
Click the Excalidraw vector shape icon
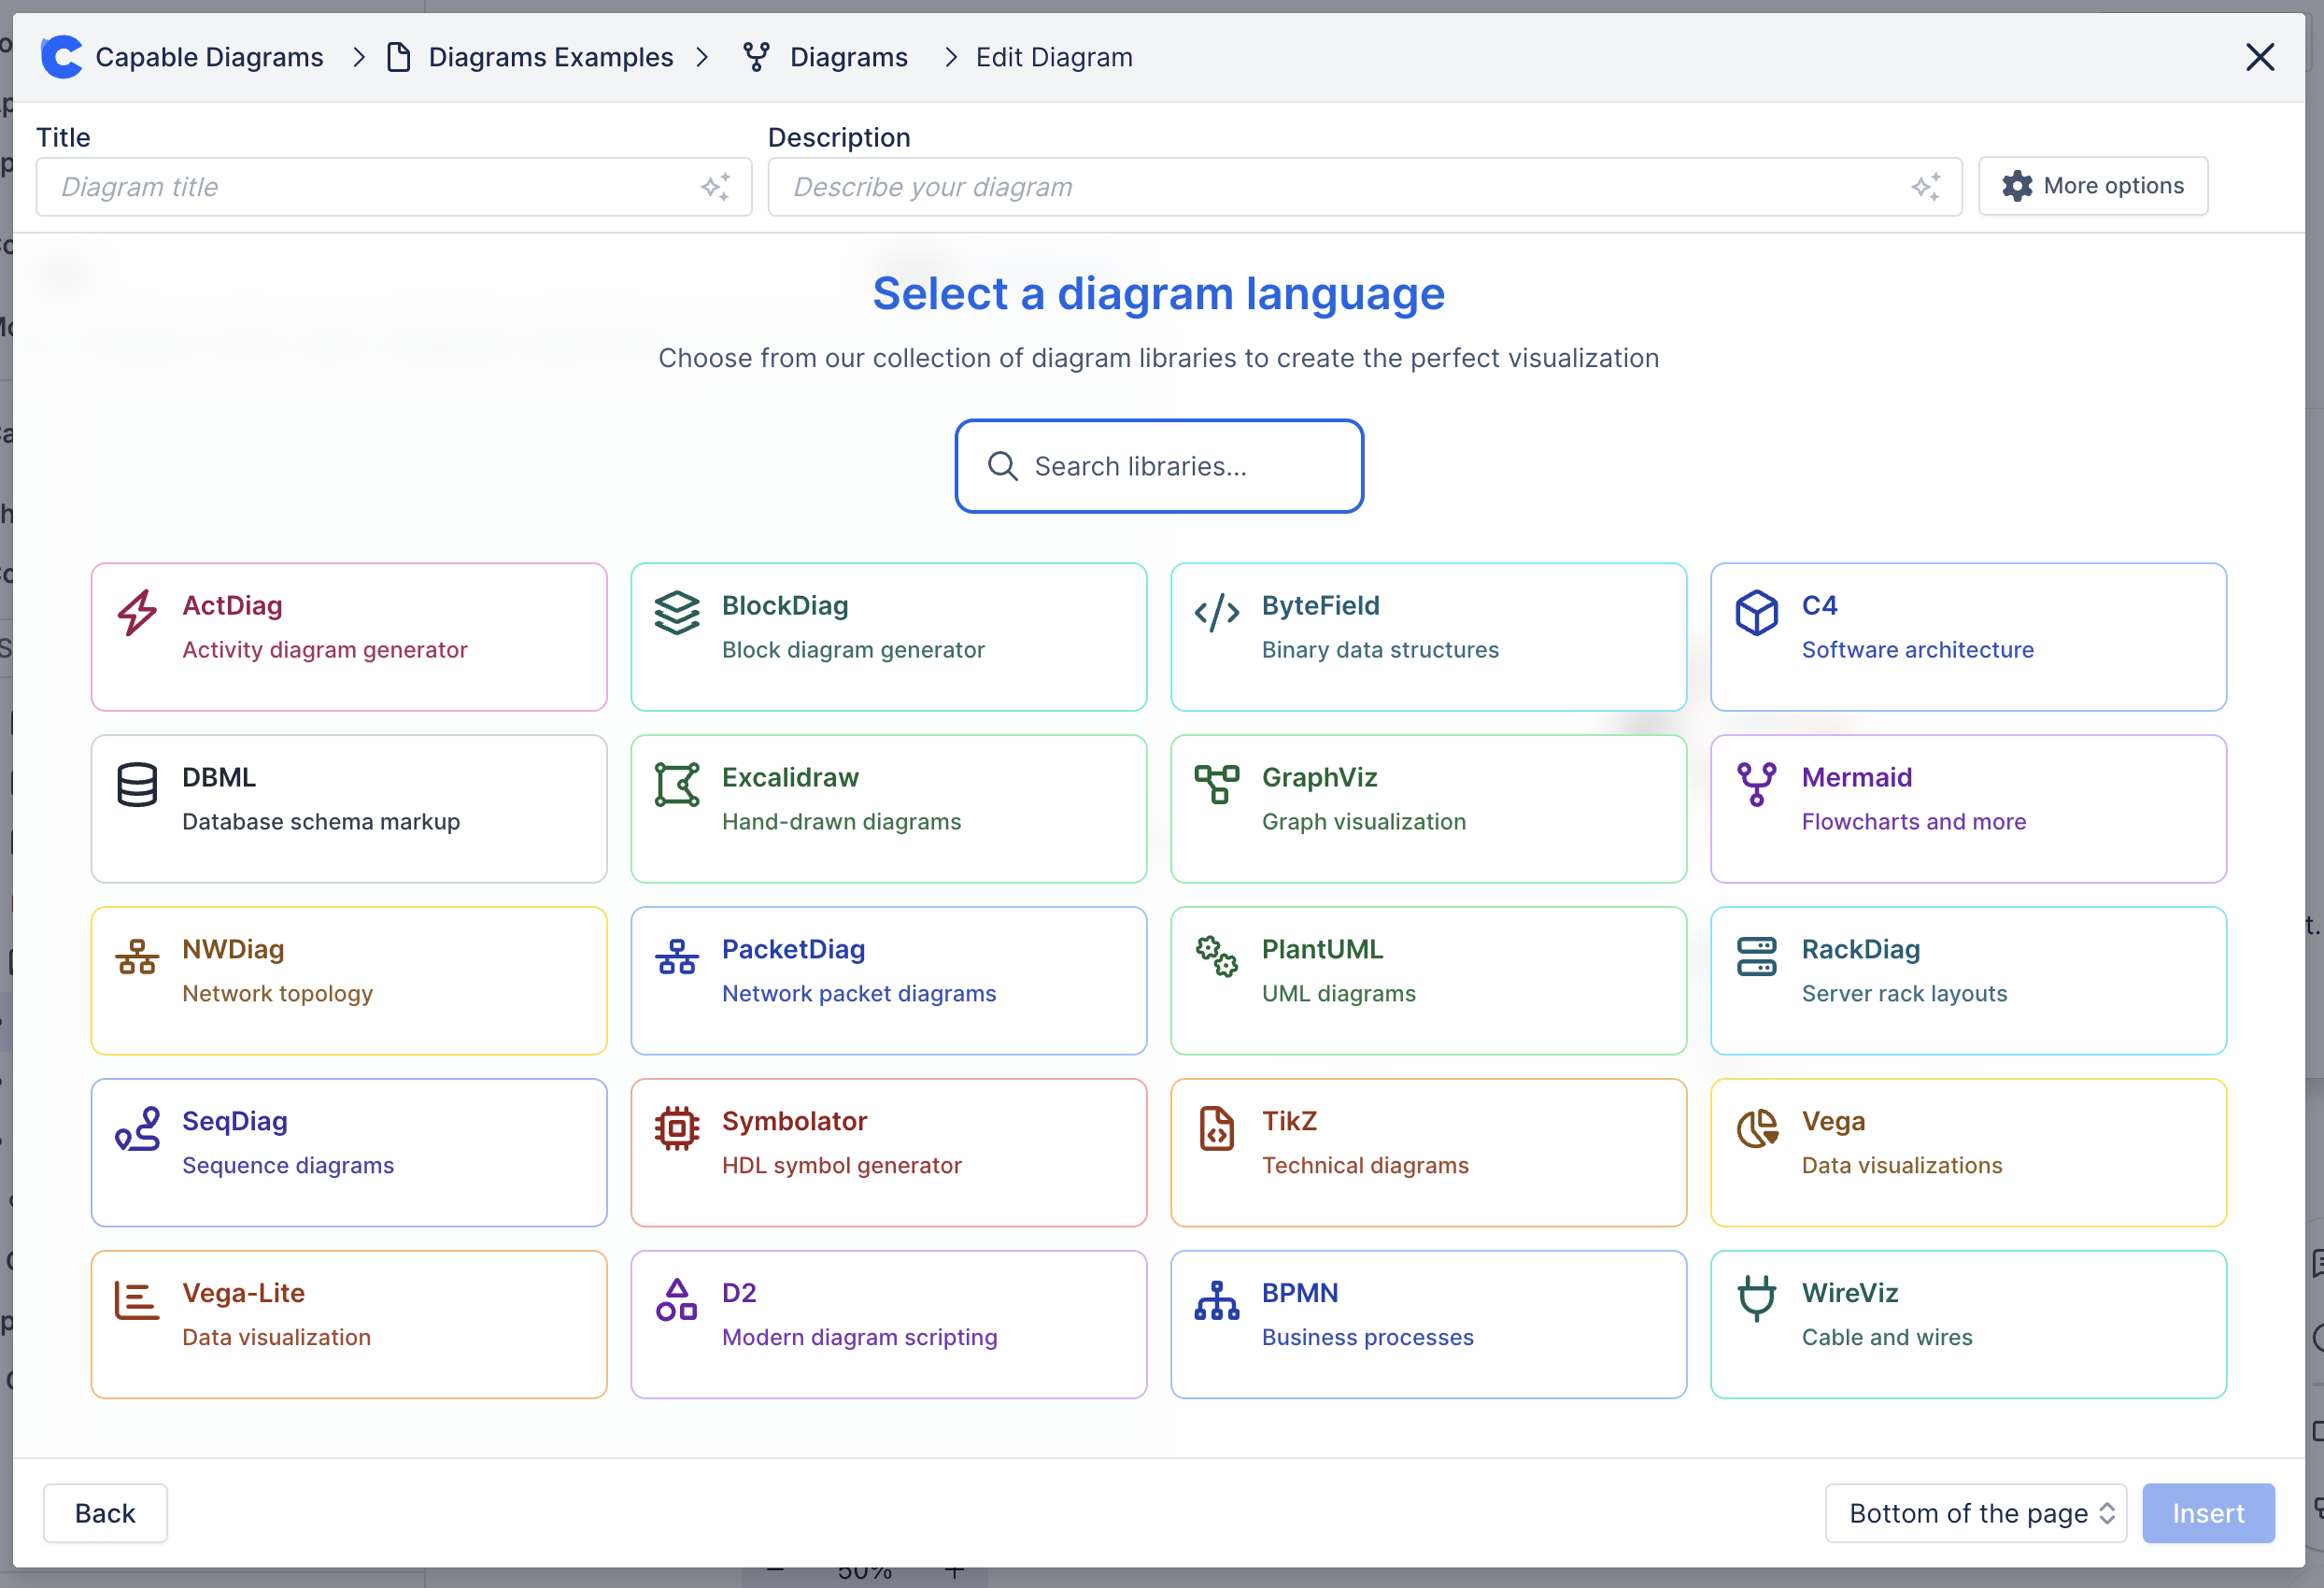point(677,784)
